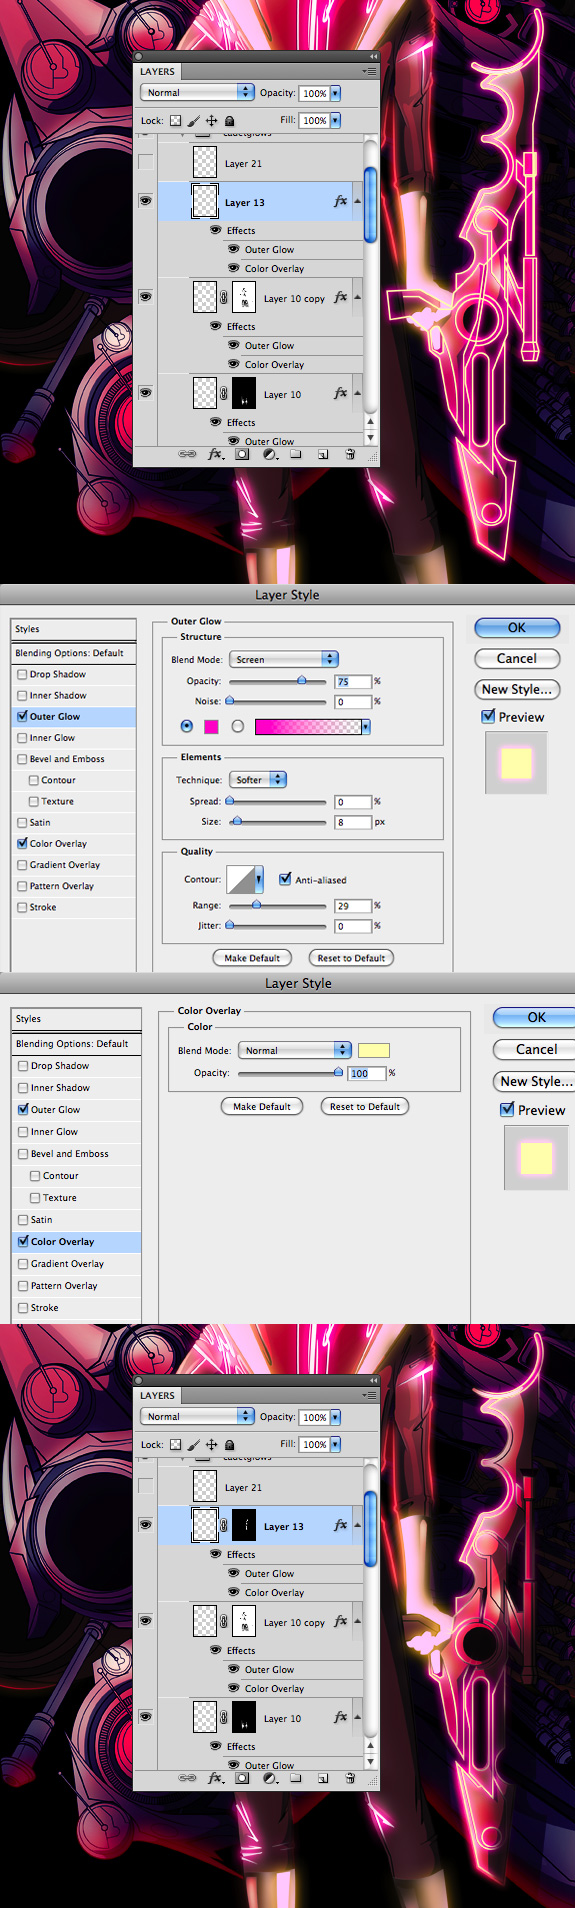
Task: Hide Layer 10 copy via eye in upper Layers panel
Action: pyautogui.click(x=145, y=297)
